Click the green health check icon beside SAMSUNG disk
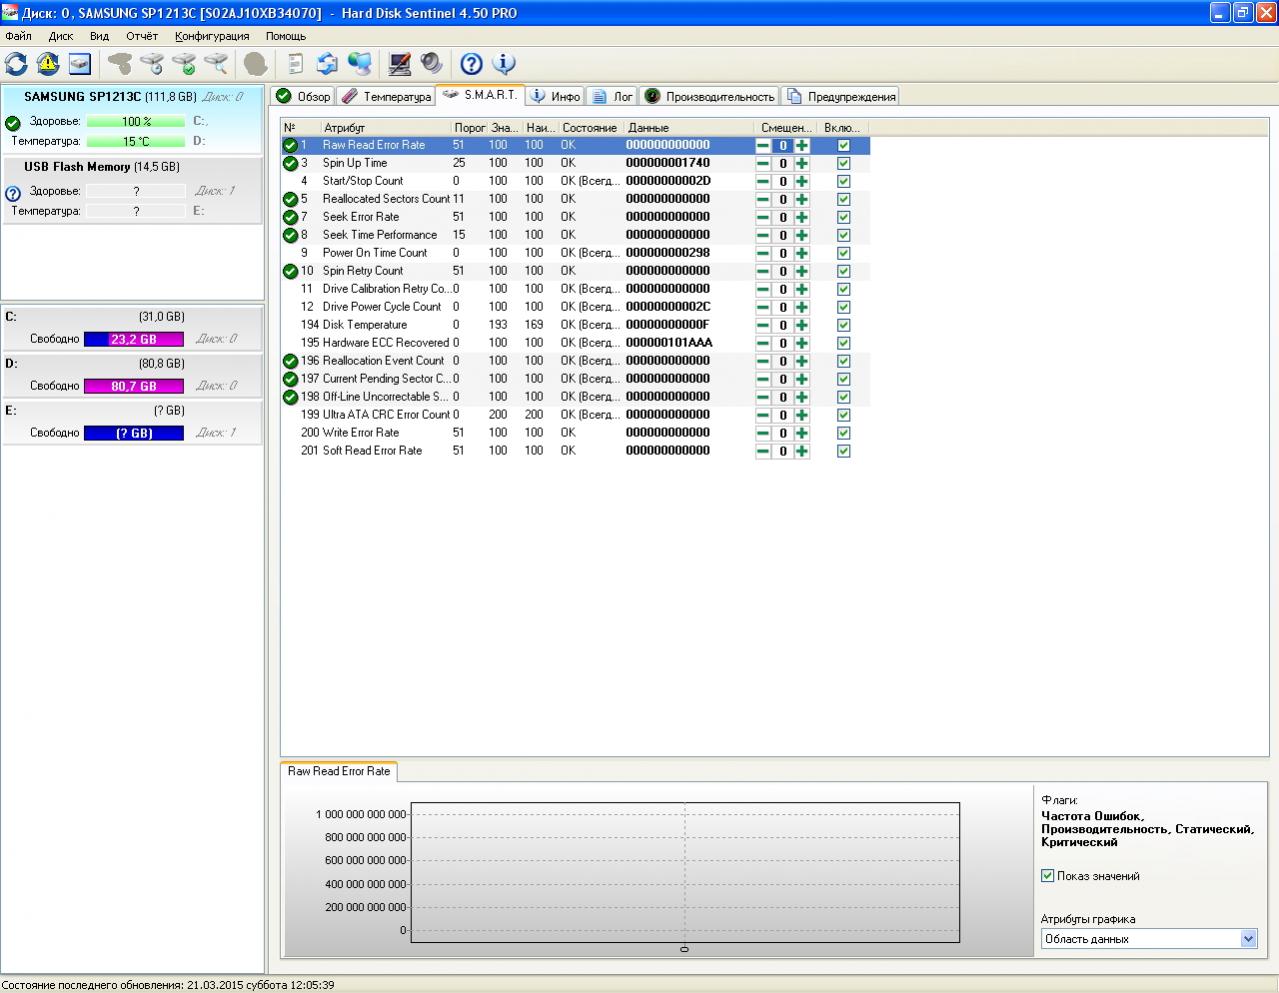Viewport: 1279px width, 993px height. pos(13,123)
